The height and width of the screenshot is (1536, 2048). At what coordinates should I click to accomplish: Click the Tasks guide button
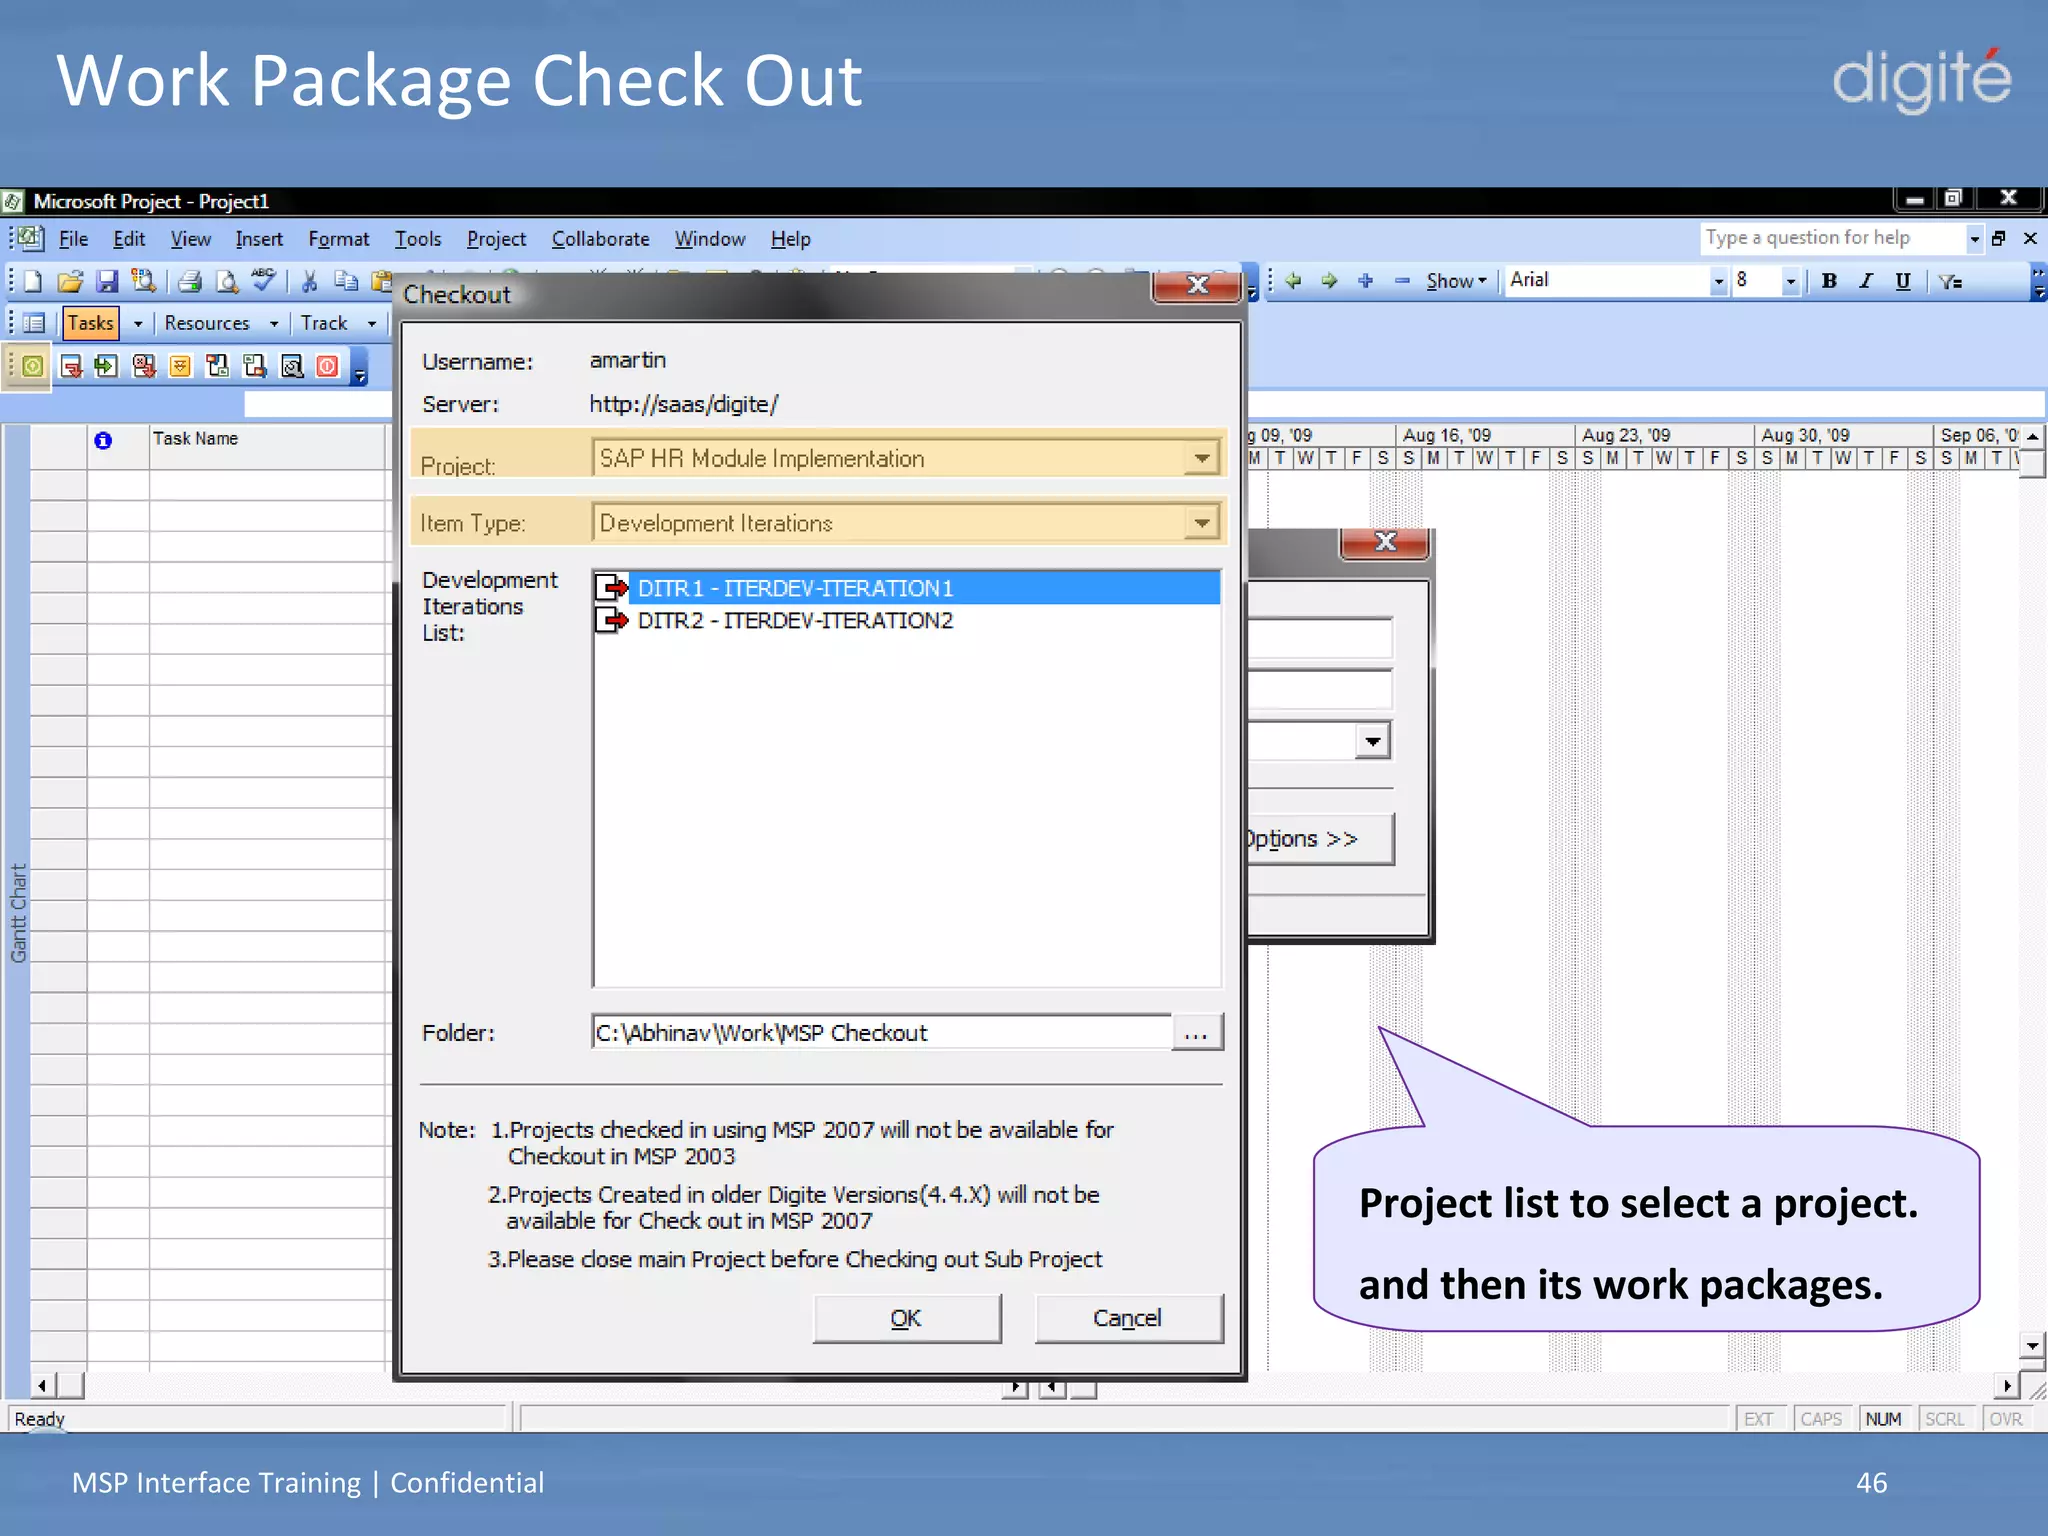pos(91,323)
